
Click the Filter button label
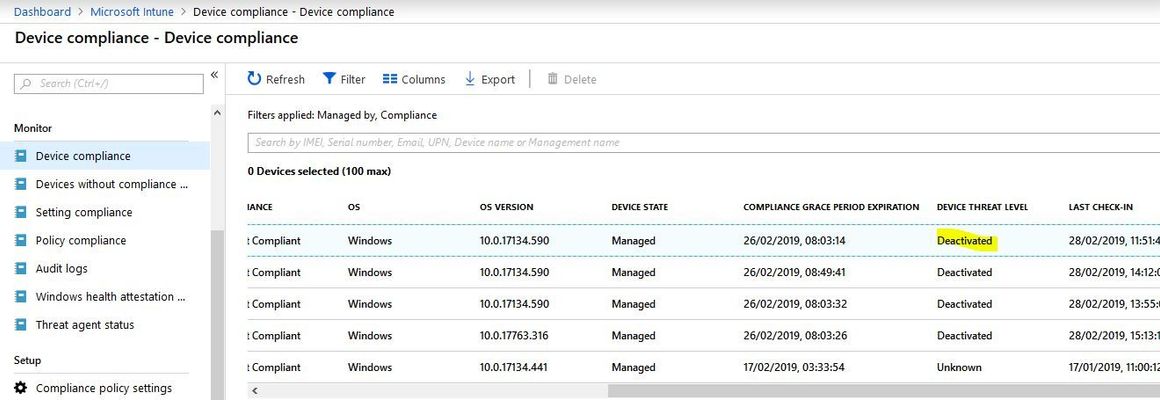pos(353,79)
